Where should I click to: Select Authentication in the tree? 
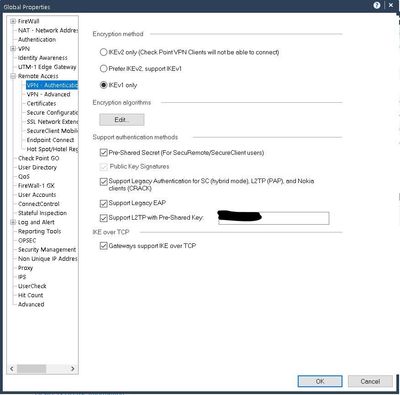coord(37,39)
